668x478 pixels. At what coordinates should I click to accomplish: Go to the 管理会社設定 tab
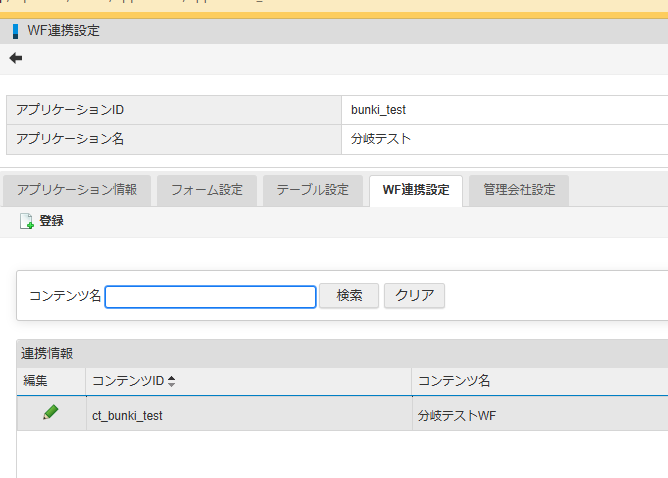click(x=518, y=190)
